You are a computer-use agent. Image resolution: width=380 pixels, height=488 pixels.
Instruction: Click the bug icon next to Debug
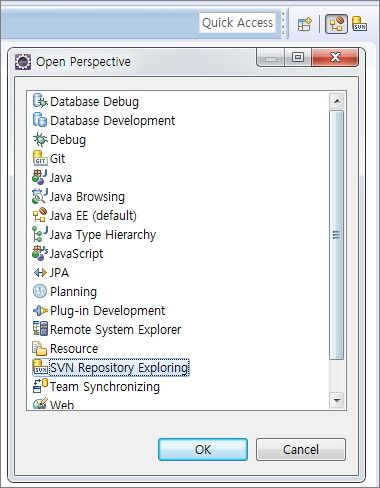pyautogui.click(x=40, y=139)
